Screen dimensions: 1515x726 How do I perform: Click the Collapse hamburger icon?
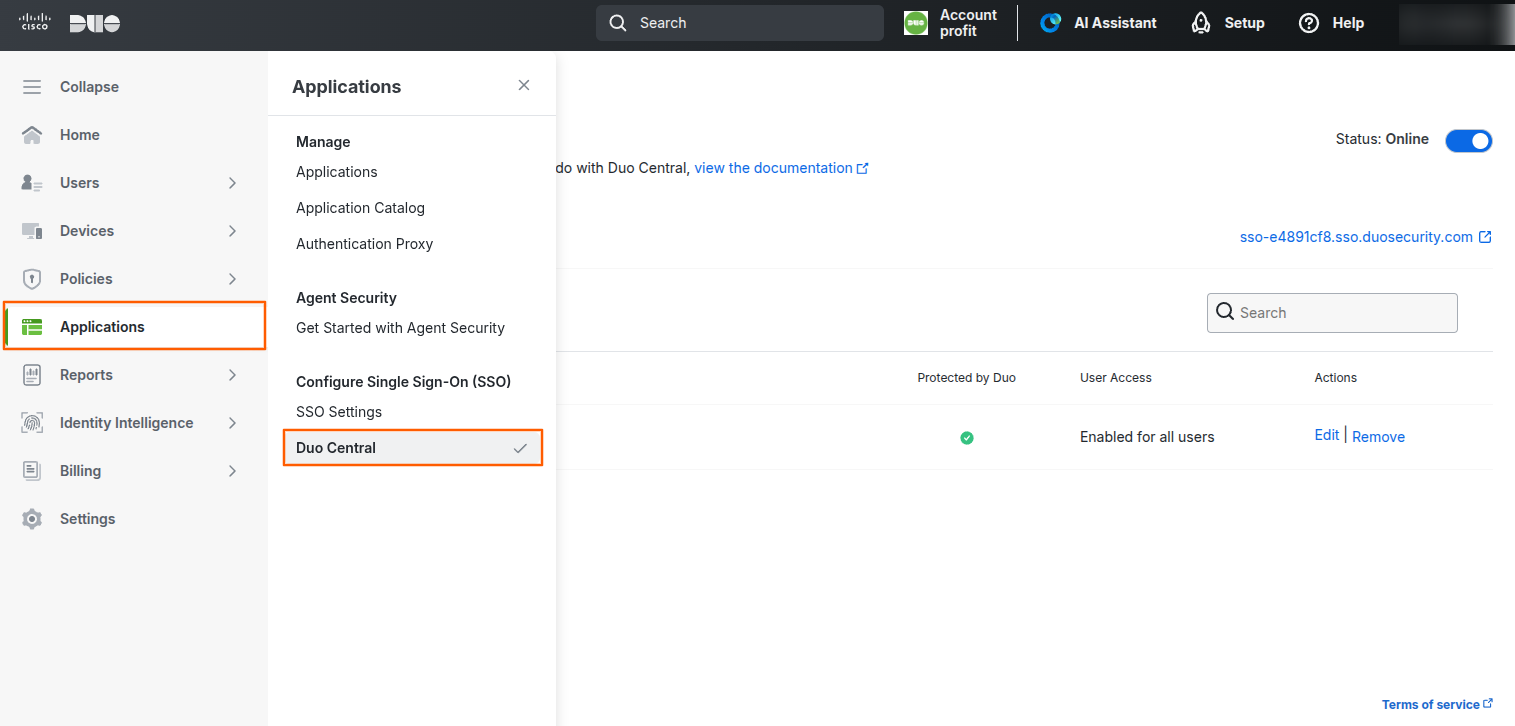tap(32, 87)
